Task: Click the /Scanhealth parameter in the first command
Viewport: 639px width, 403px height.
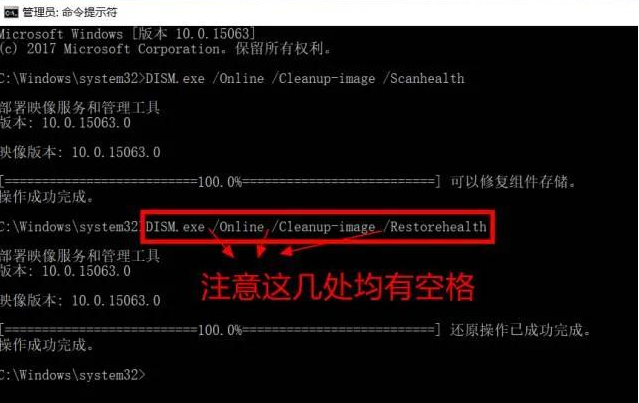Action: pos(423,78)
